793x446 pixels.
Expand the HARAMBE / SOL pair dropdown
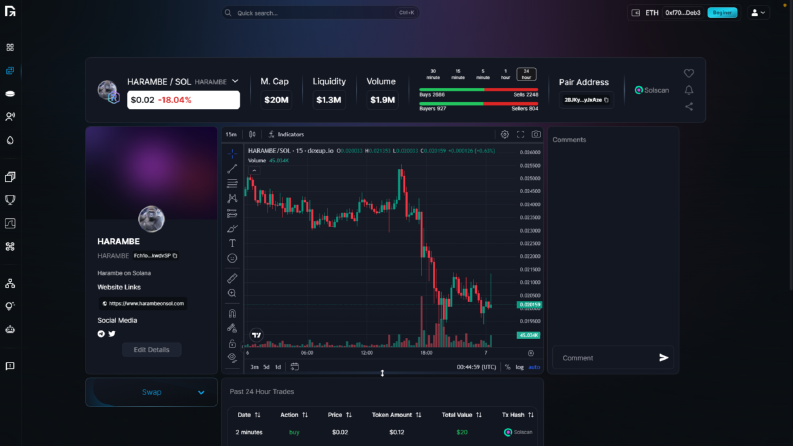(235, 81)
